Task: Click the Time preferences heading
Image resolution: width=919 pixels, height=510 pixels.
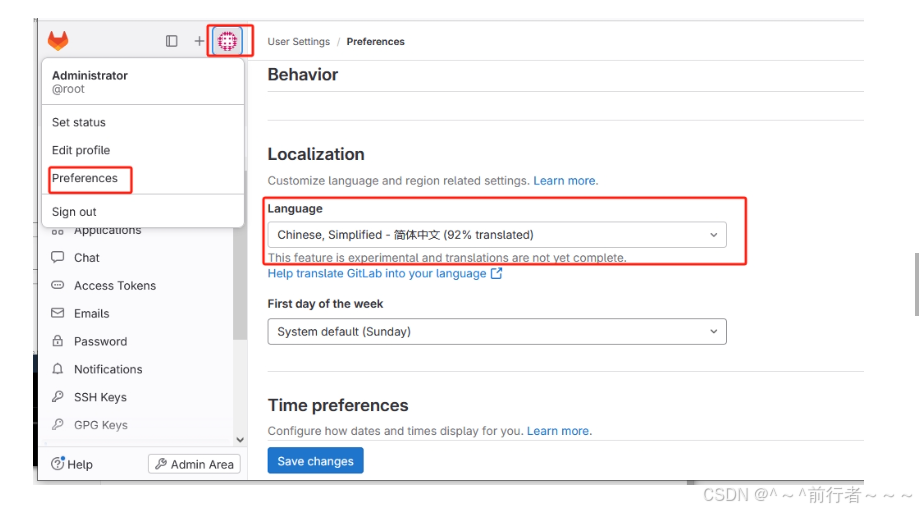Action: [338, 405]
